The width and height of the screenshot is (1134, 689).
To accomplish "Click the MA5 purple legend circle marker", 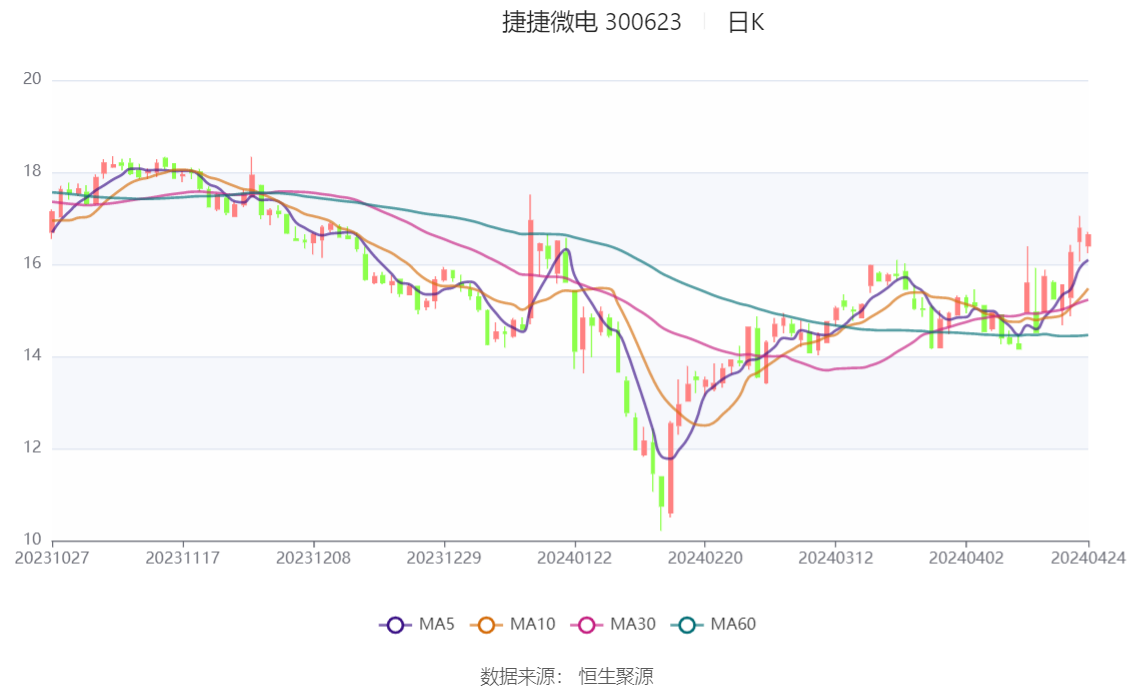I will (x=395, y=625).
